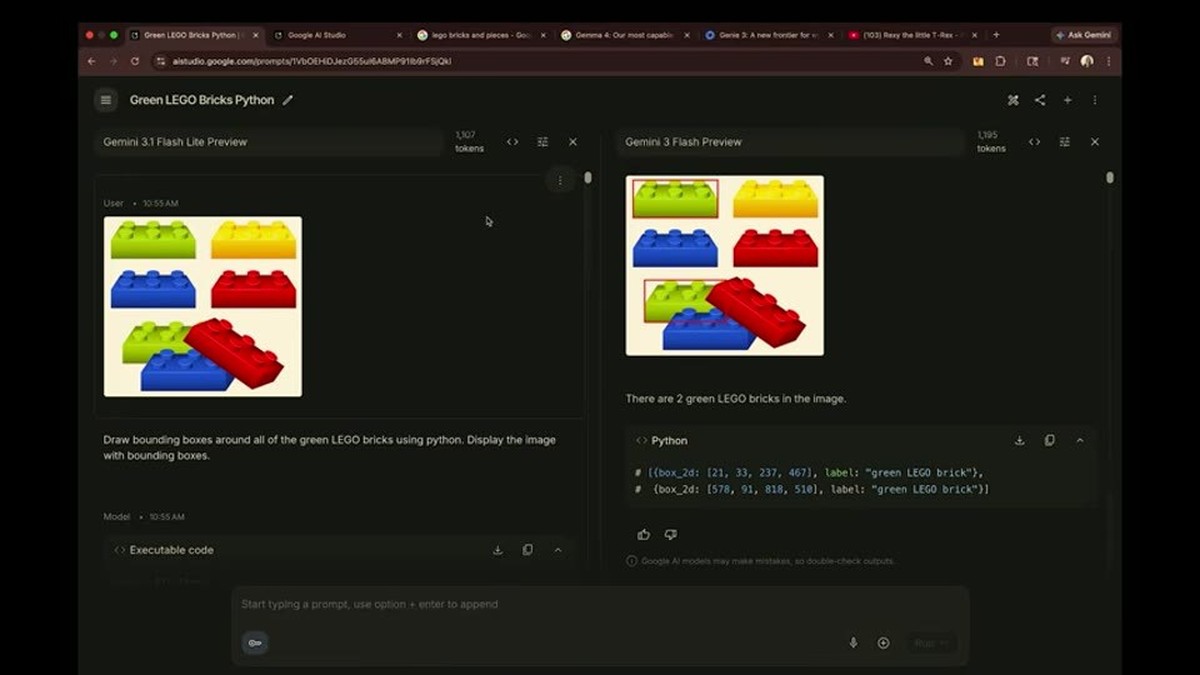Collapse the Python code block
The height and width of the screenshot is (675, 1200).
pos(1080,440)
